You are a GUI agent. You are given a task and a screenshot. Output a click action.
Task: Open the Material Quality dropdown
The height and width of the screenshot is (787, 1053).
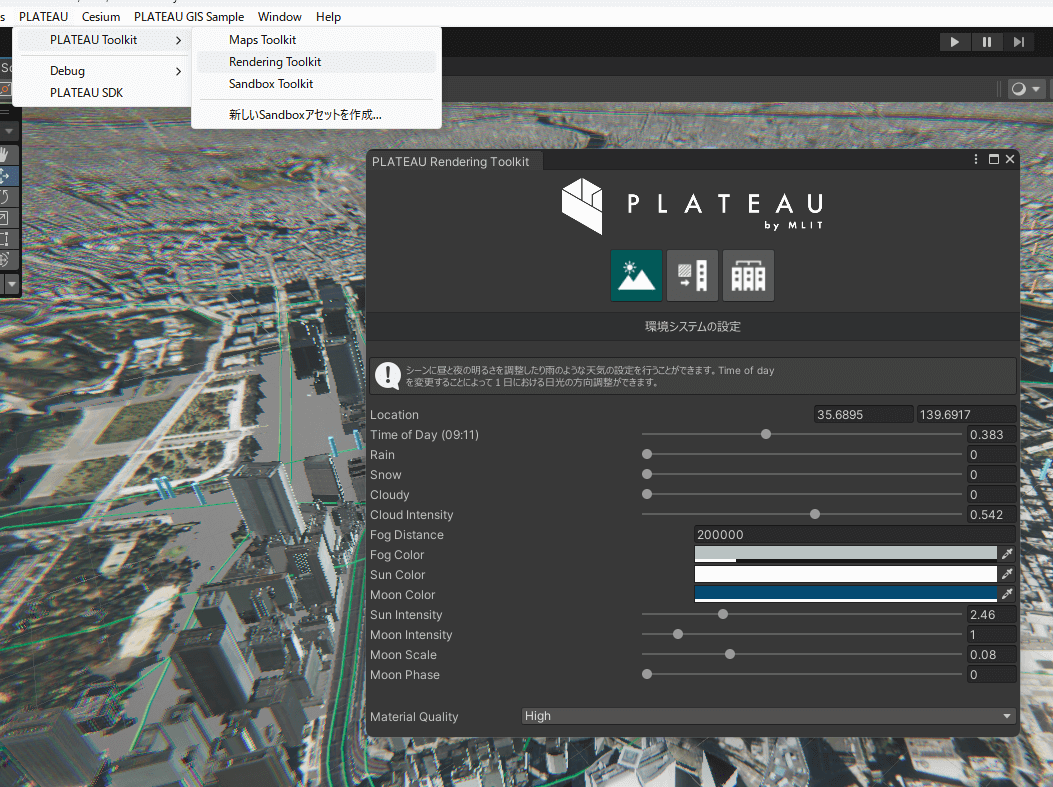pos(768,716)
